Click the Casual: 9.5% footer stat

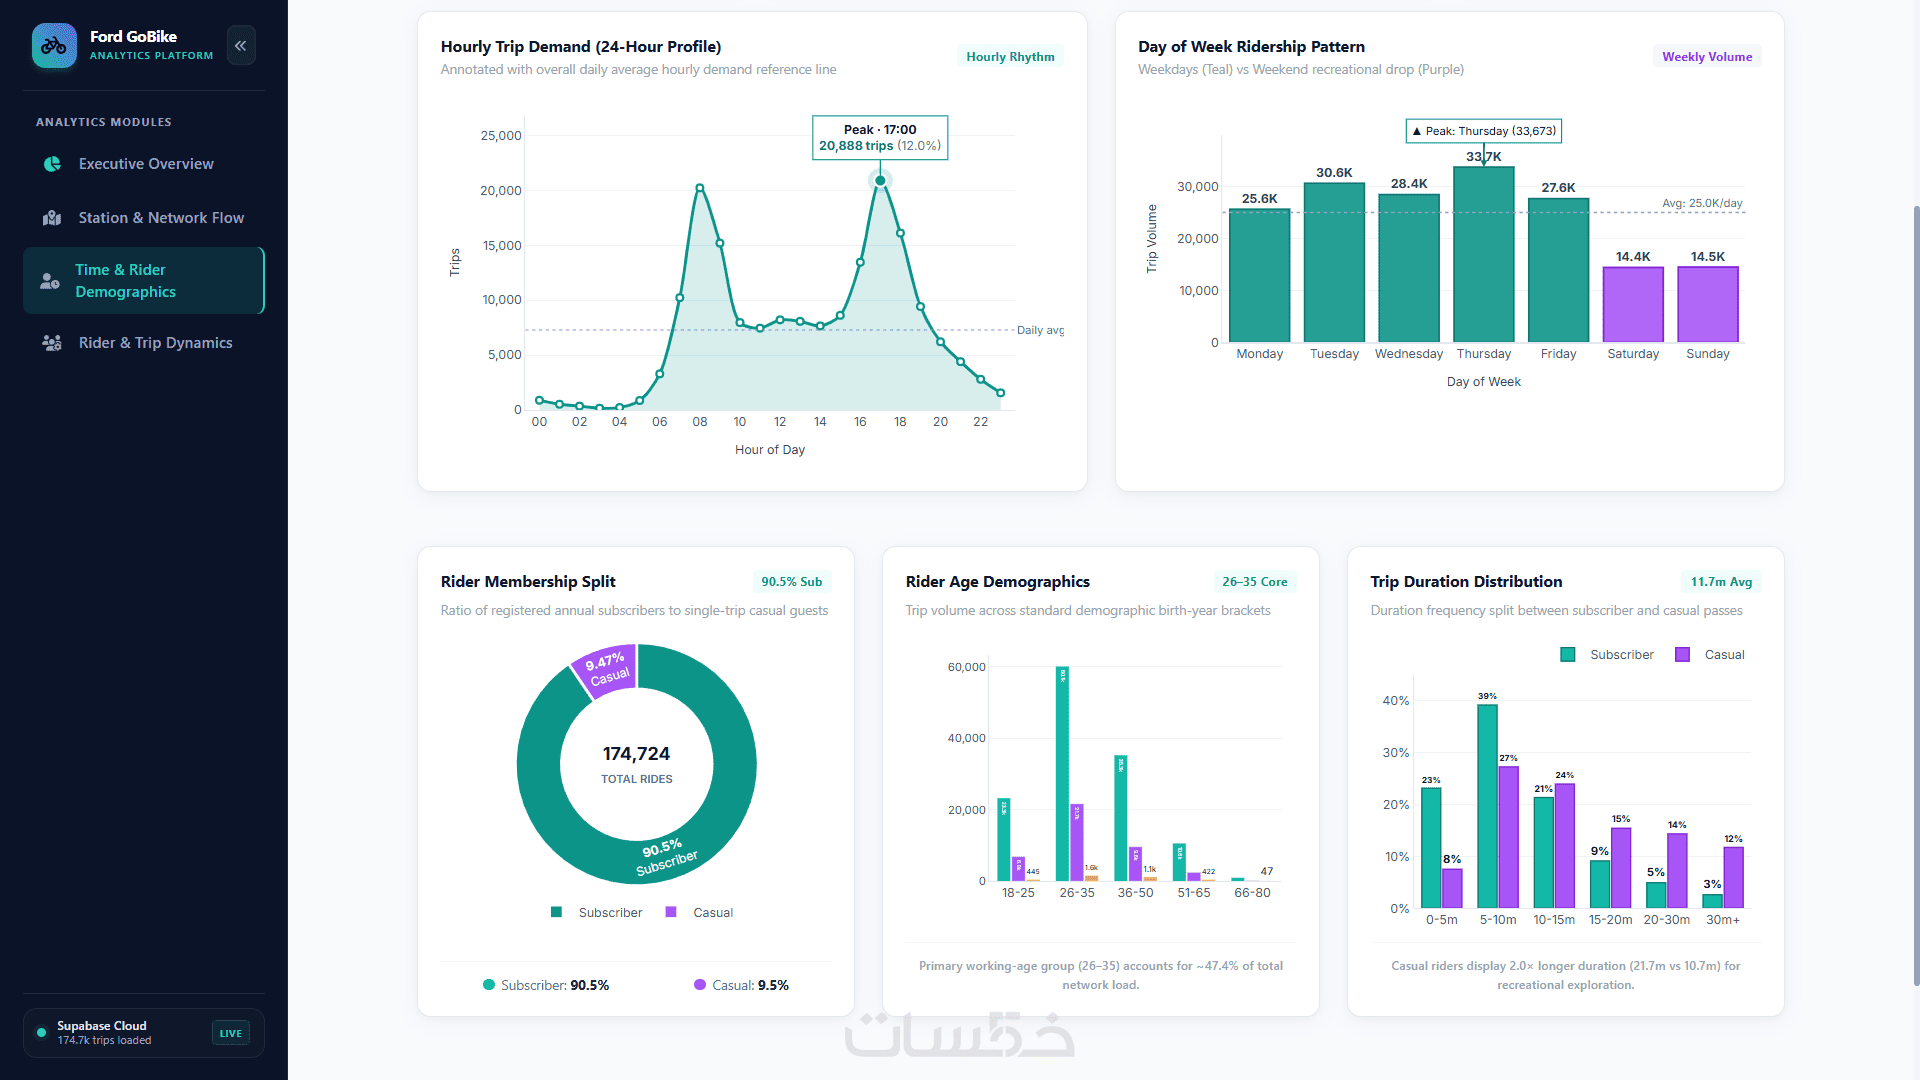pos(741,985)
